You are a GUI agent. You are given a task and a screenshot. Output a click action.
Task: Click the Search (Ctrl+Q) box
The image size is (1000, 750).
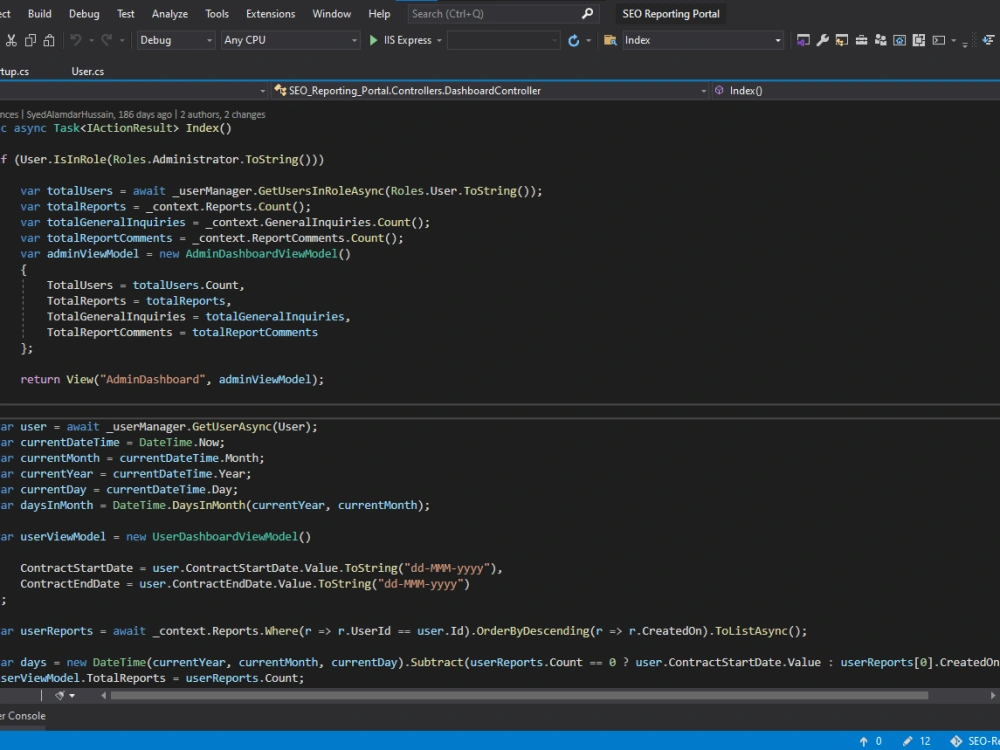[x=502, y=13]
